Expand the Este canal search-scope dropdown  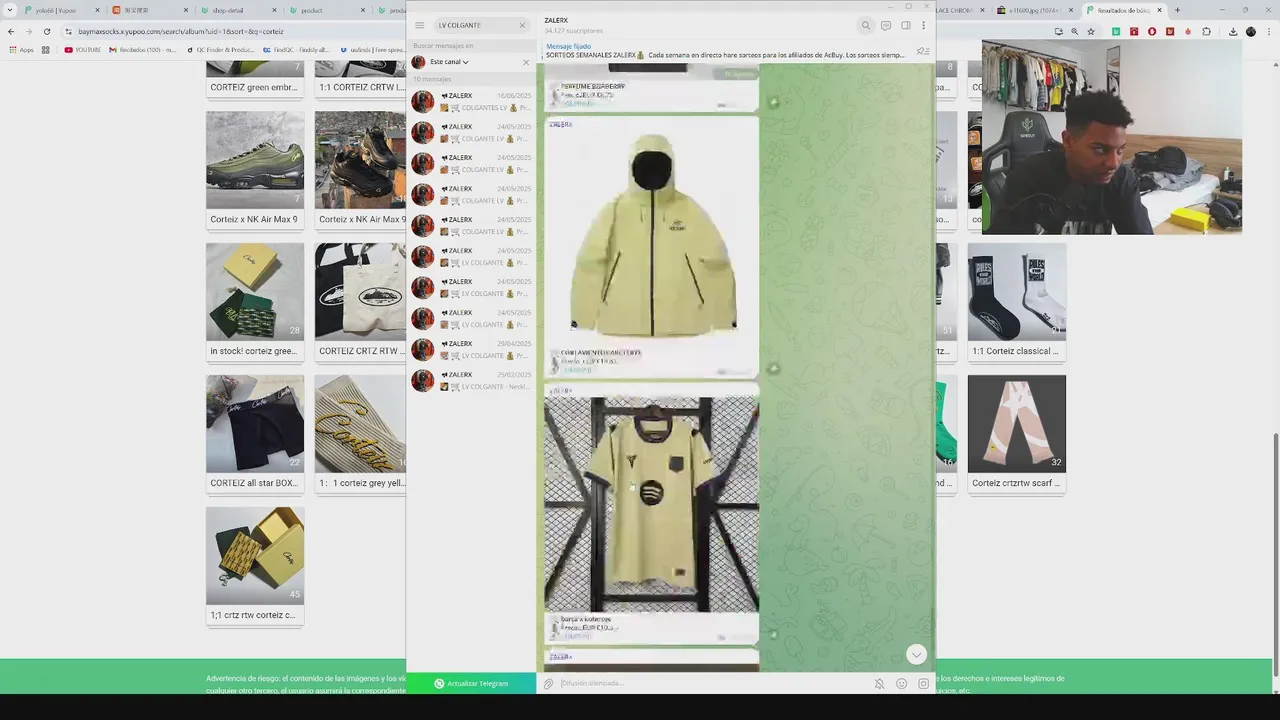pyautogui.click(x=449, y=62)
